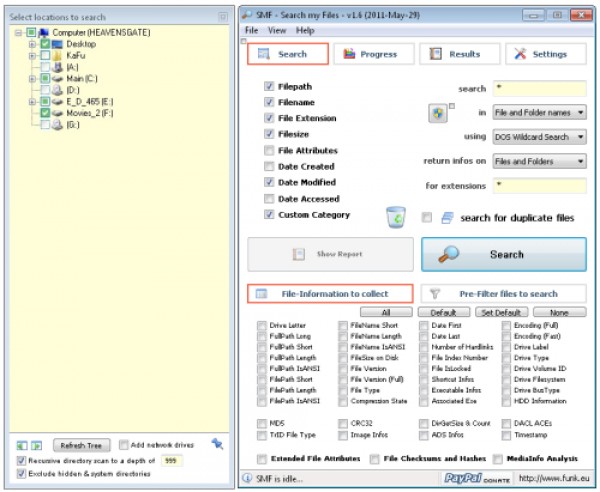
Task: Click the right green tree arrow icon
Action: 36,445
